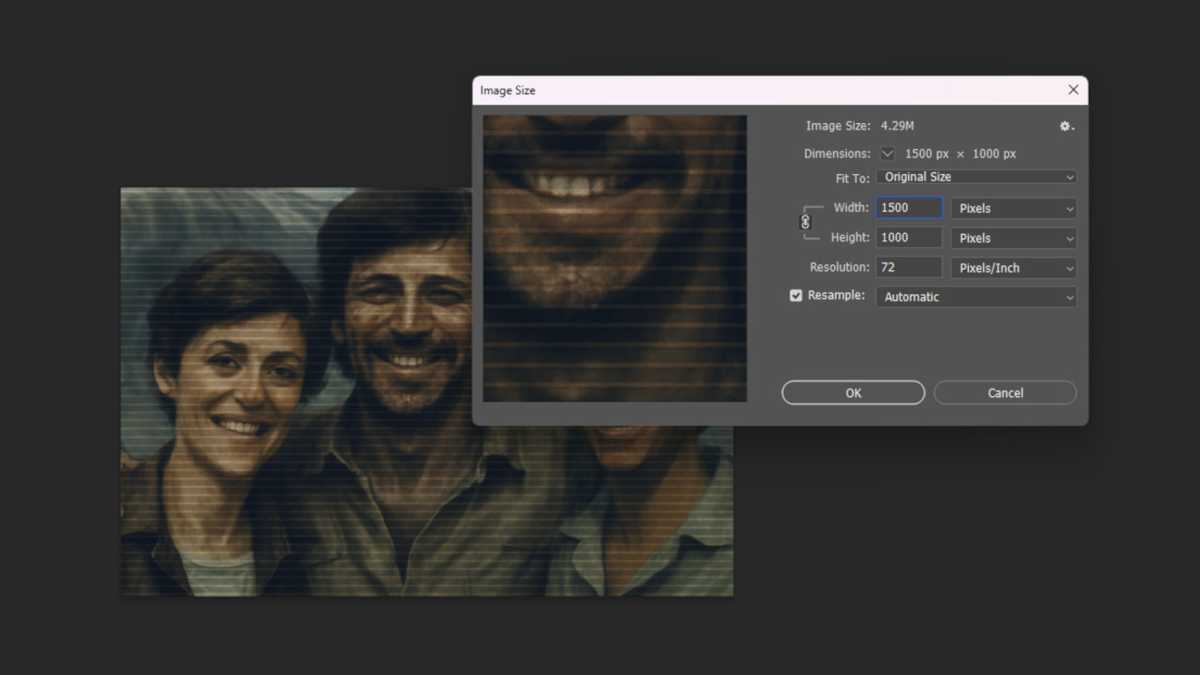Click the zoomed smile preview thumbnail
The height and width of the screenshot is (675, 1200).
[x=614, y=257]
